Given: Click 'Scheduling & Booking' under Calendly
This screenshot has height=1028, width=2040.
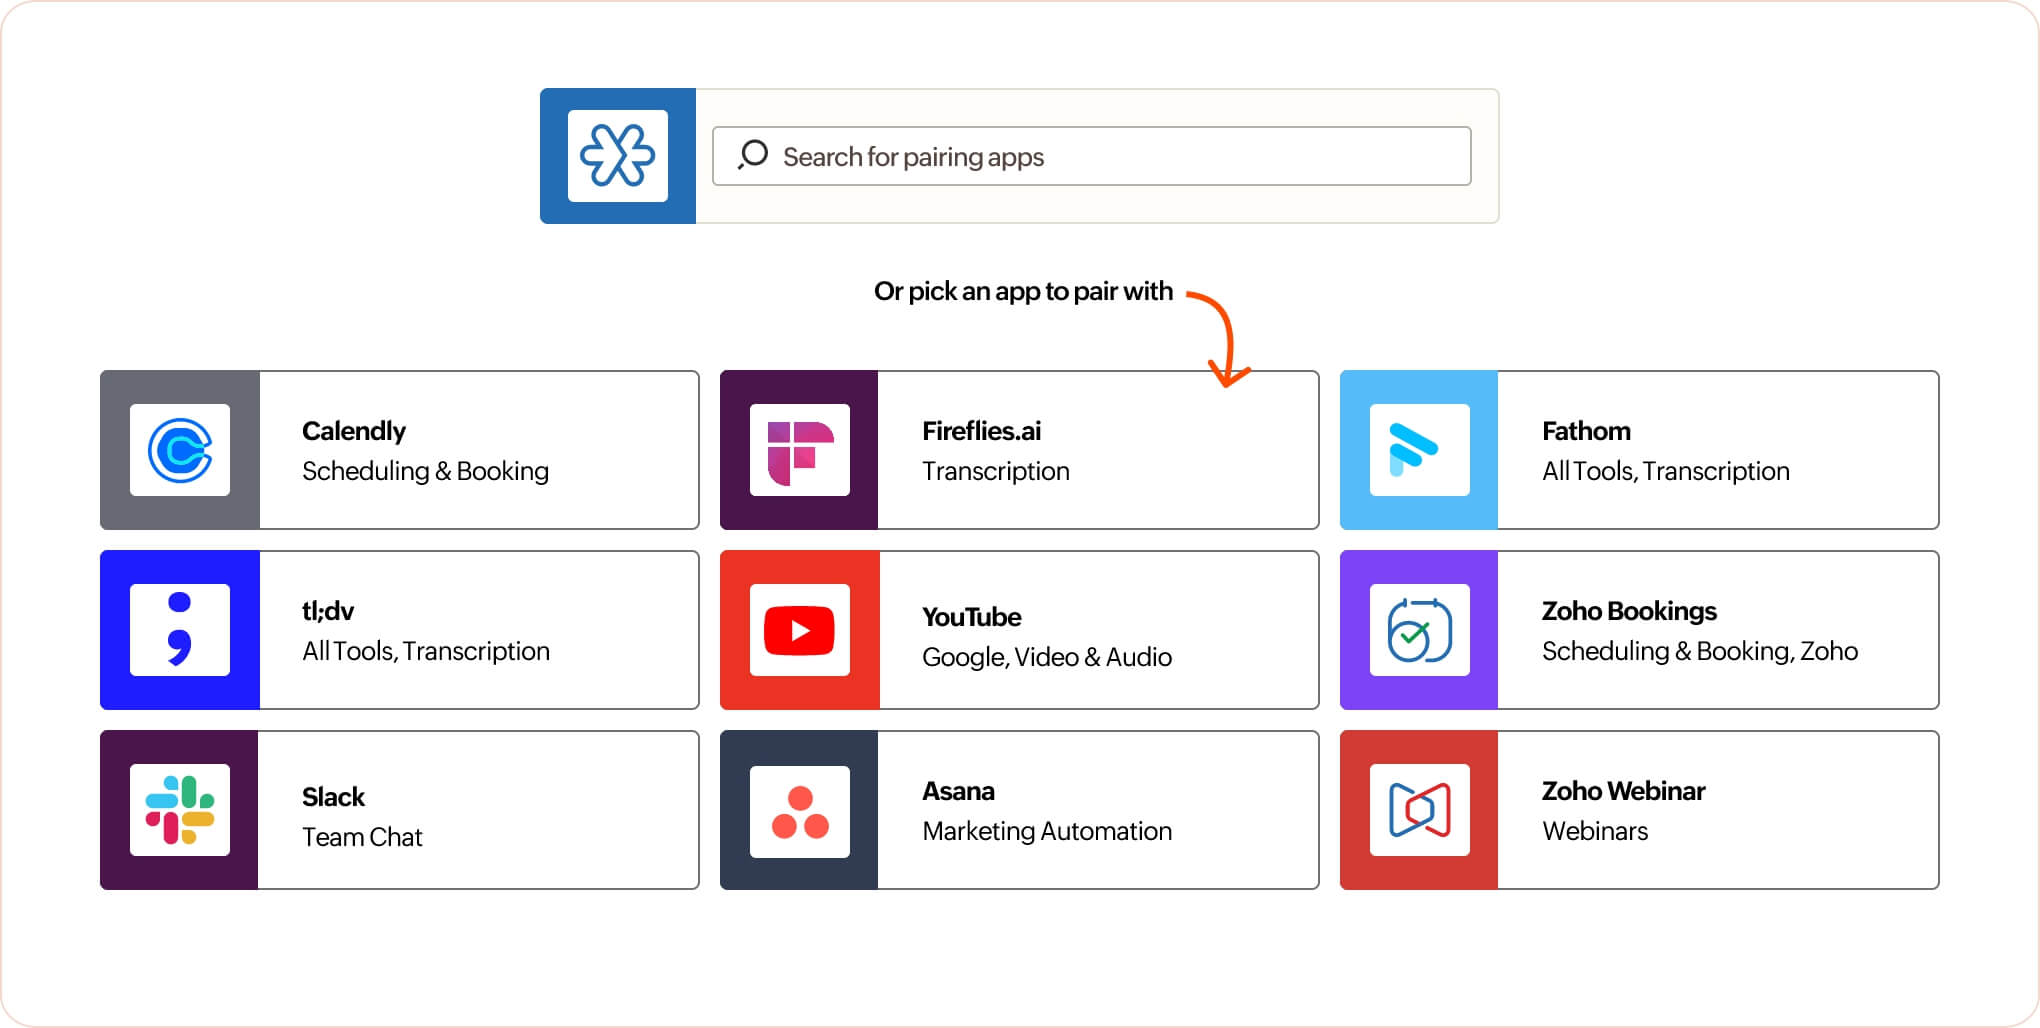Looking at the screenshot, I should pos(425,471).
